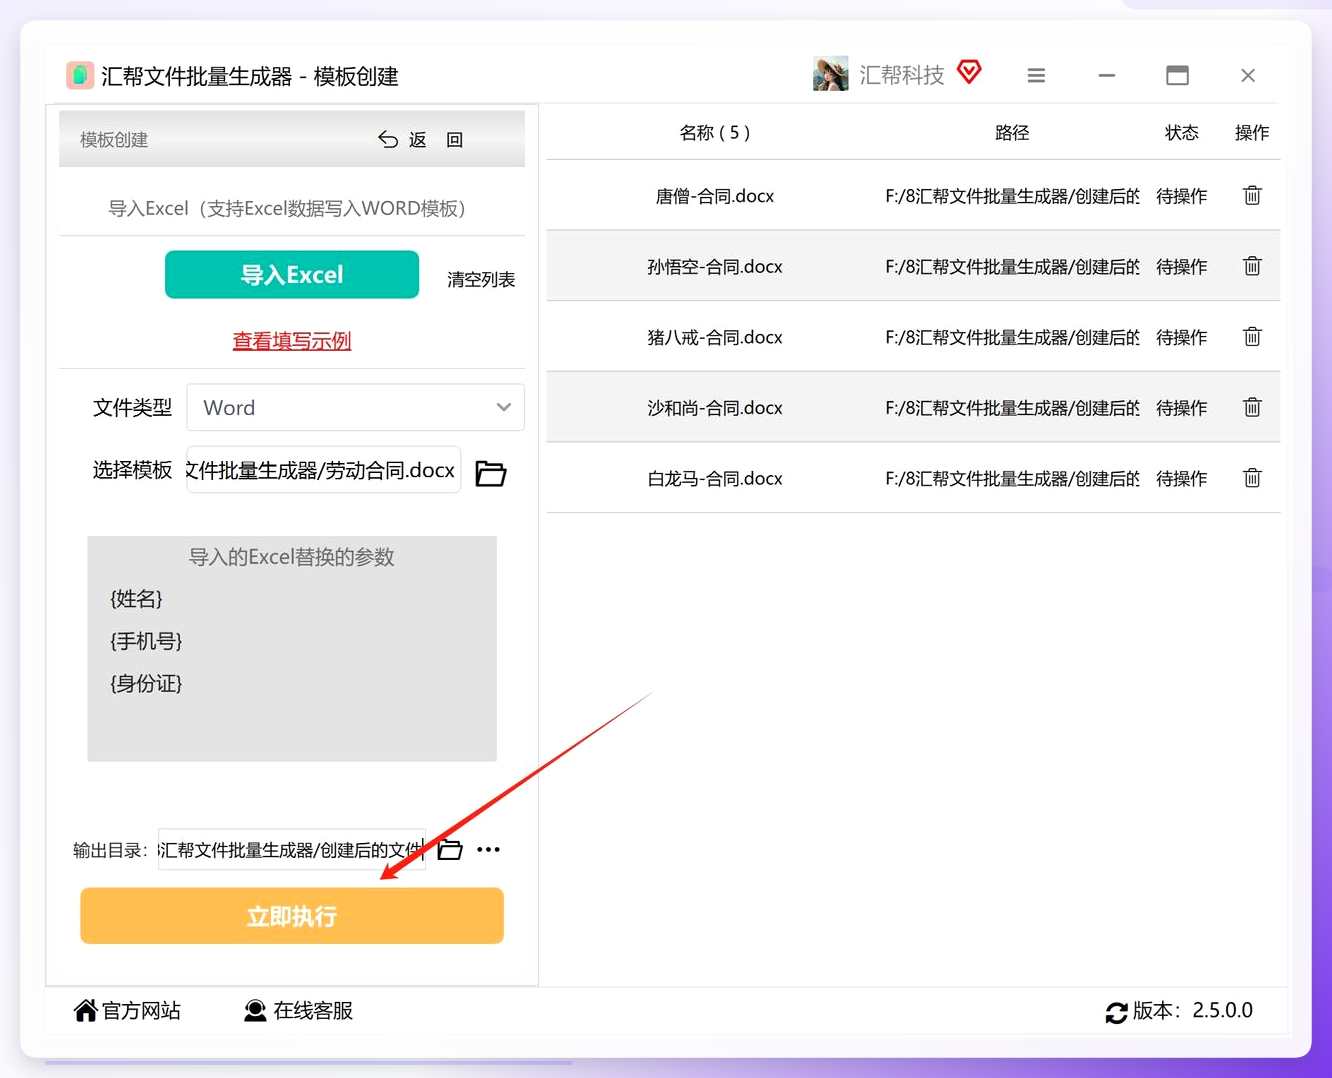Delete the 孙悟空-合同.docx row via trash icon
1332x1078 pixels.
click(1252, 266)
